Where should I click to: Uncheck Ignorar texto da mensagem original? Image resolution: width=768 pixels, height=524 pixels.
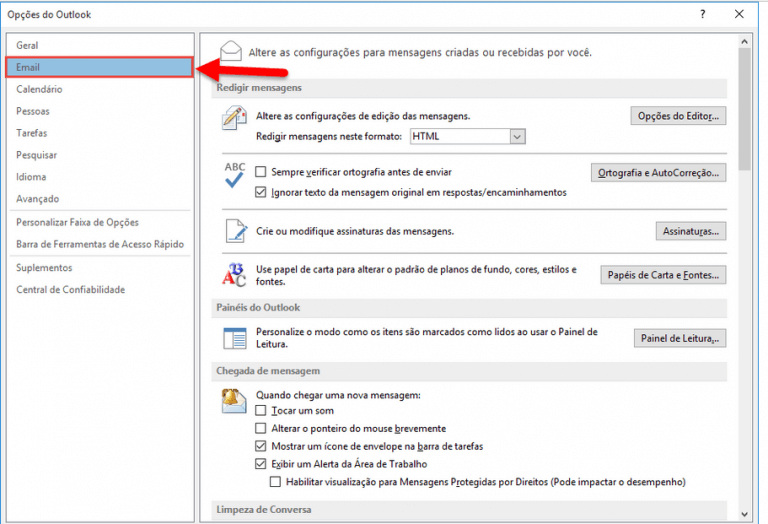[x=261, y=192]
